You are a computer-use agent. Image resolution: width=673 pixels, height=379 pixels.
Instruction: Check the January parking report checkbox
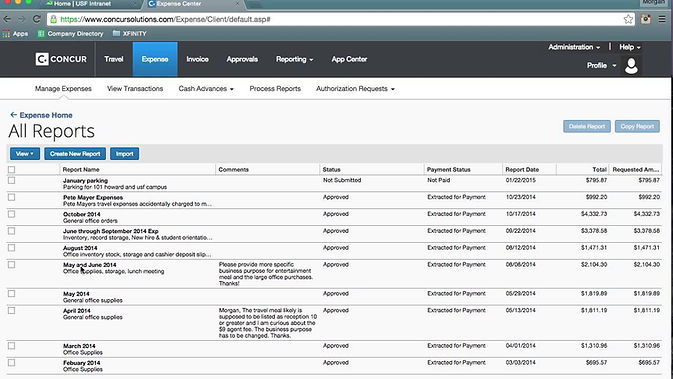(12, 181)
